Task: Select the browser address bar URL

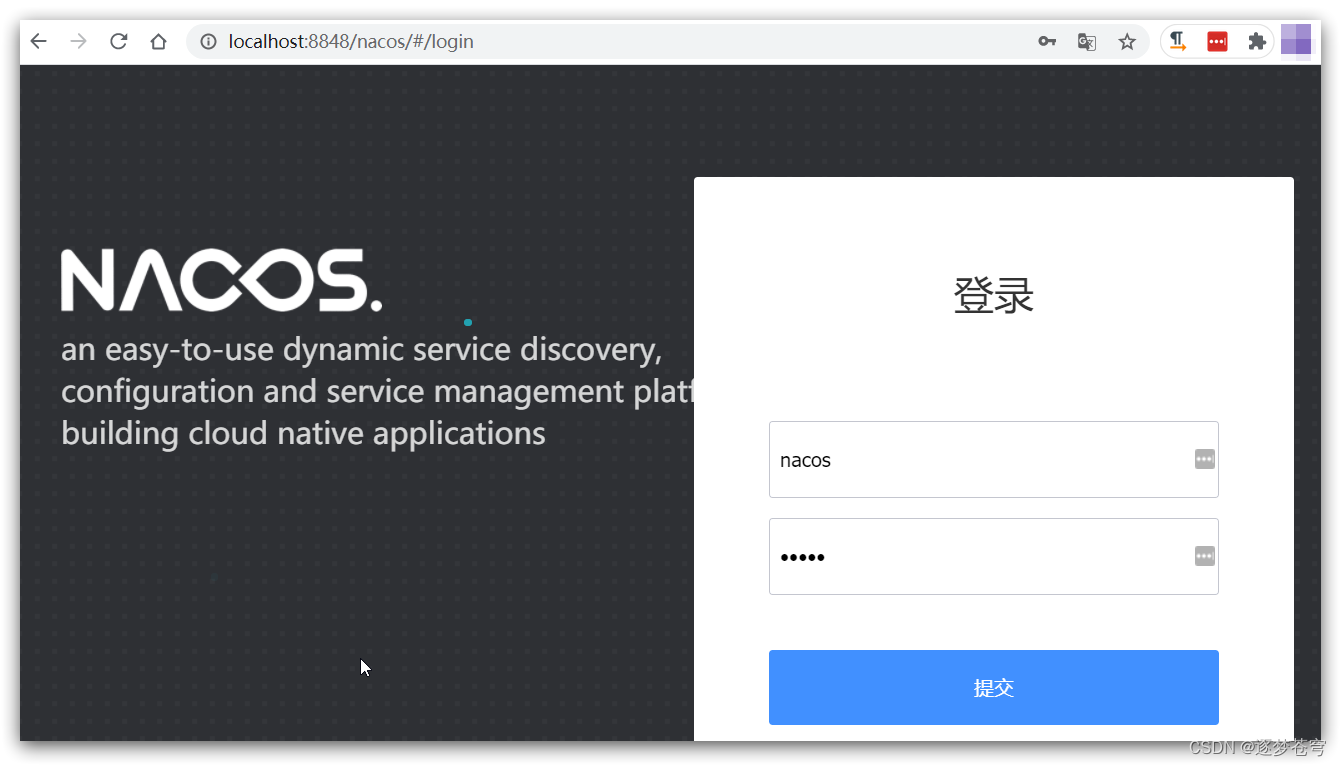Action: pyautogui.click(x=350, y=41)
